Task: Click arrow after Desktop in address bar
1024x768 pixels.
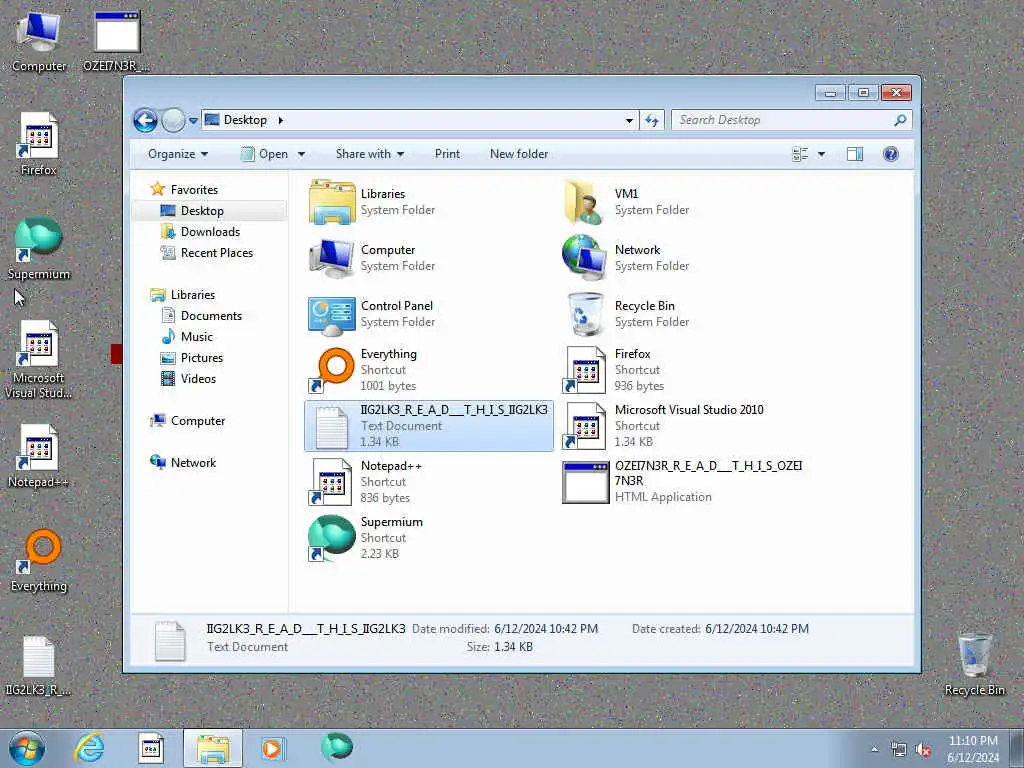Action: coord(281,120)
